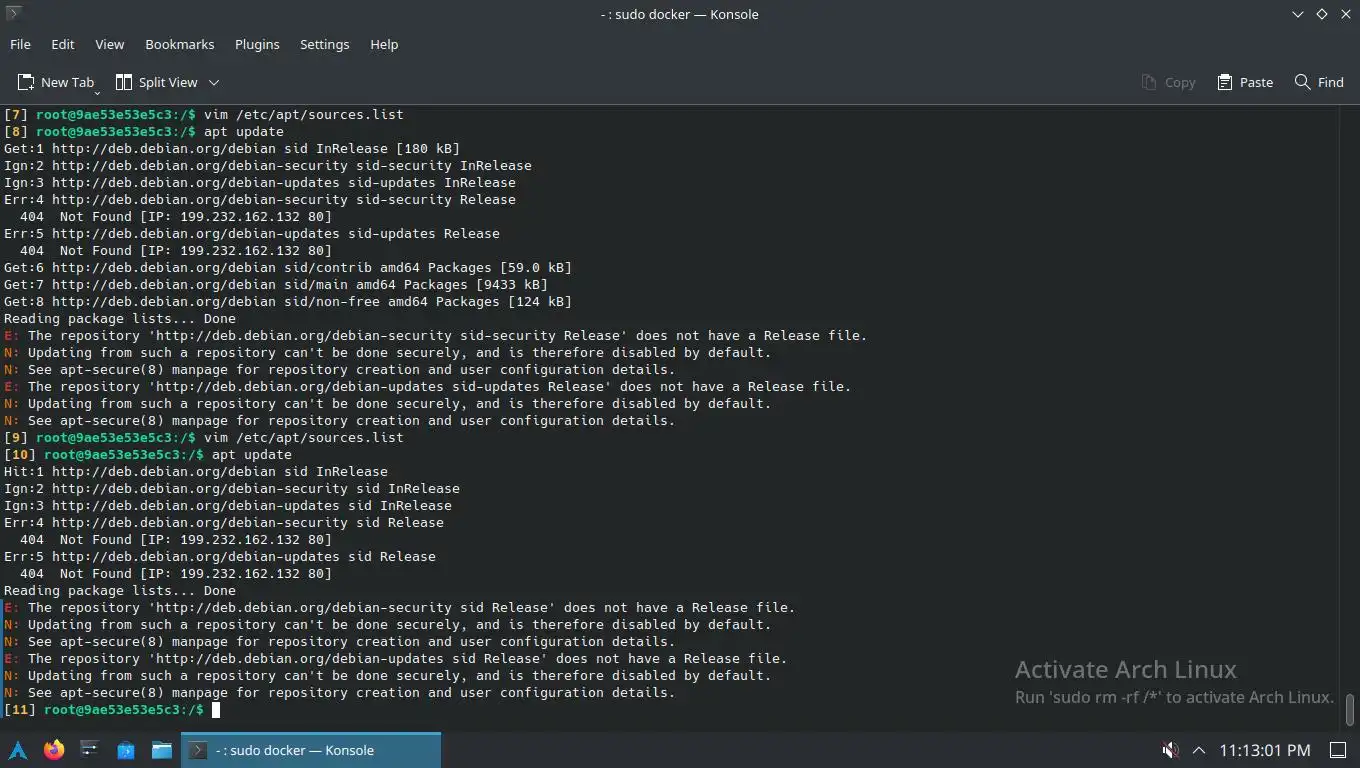Open the Bookmarks menu
Image resolution: width=1360 pixels, height=768 pixels.
point(180,44)
